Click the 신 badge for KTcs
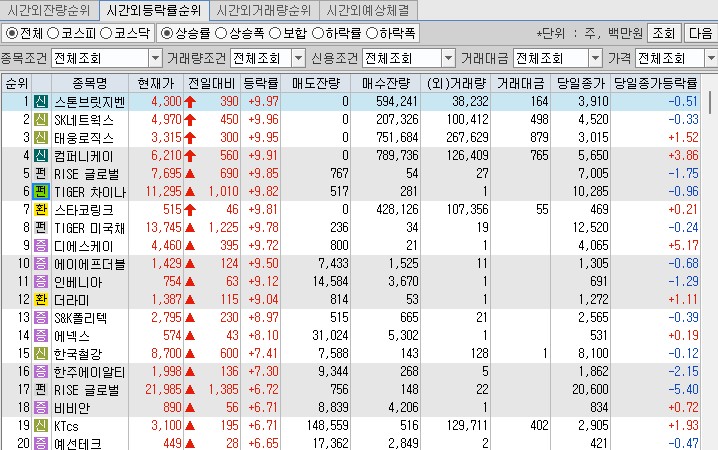Image resolution: width=718 pixels, height=450 pixels. coord(41,426)
